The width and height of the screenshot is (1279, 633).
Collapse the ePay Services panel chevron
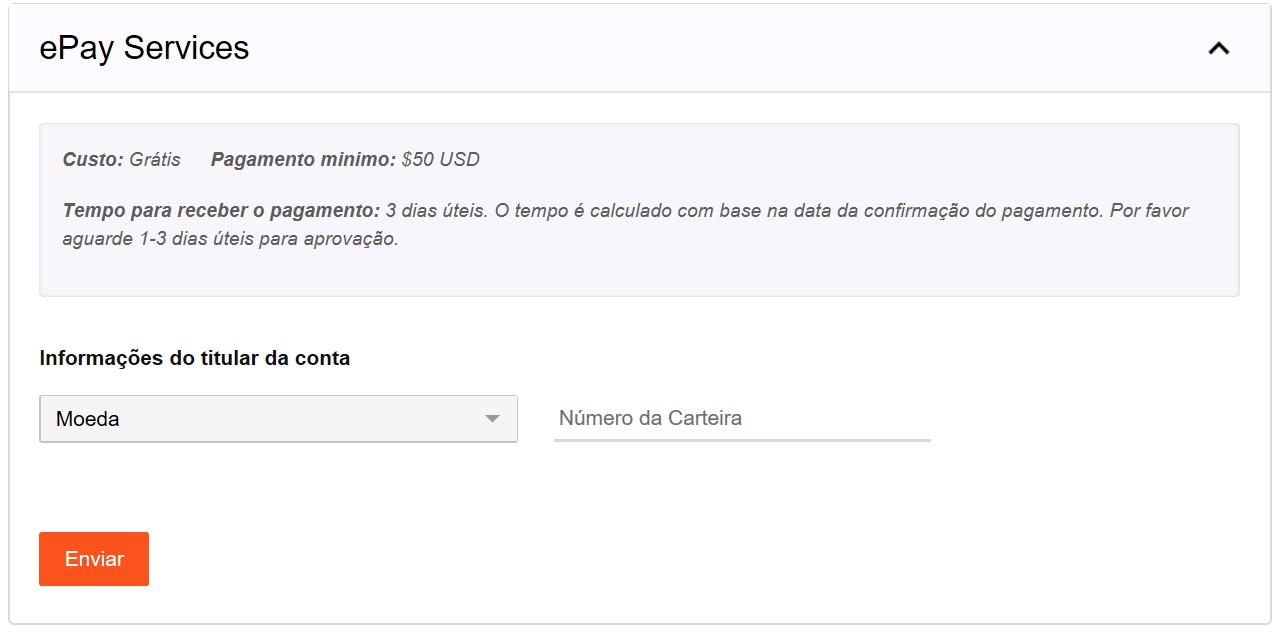point(1218,48)
